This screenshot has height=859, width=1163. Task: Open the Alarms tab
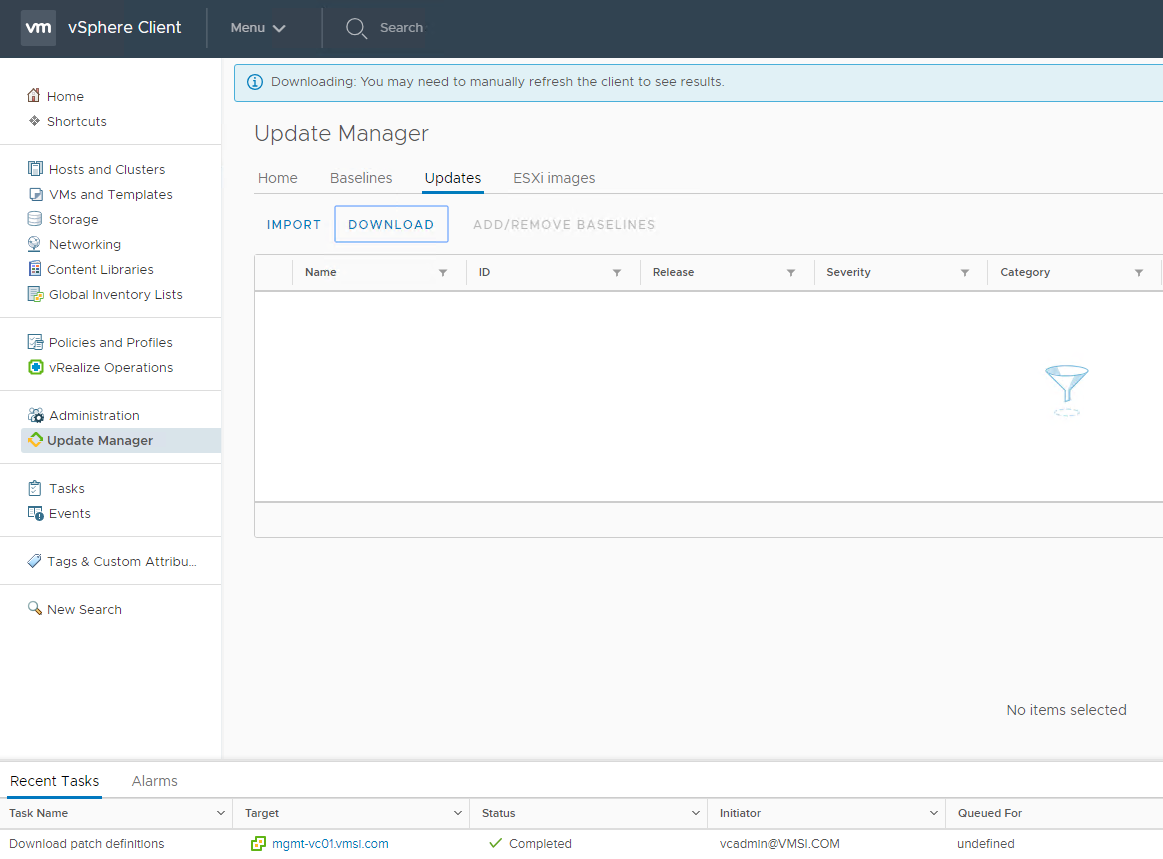(155, 781)
